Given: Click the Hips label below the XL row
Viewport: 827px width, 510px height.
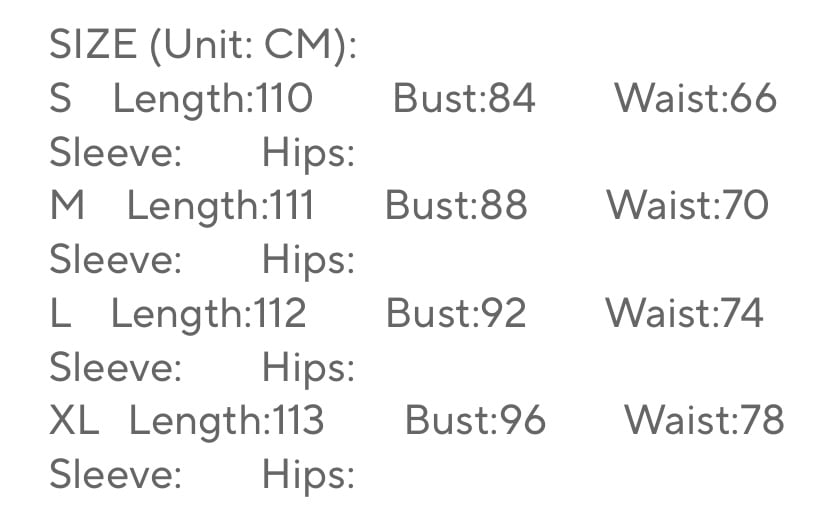Looking at the screenshot, I should pos(309,475).
